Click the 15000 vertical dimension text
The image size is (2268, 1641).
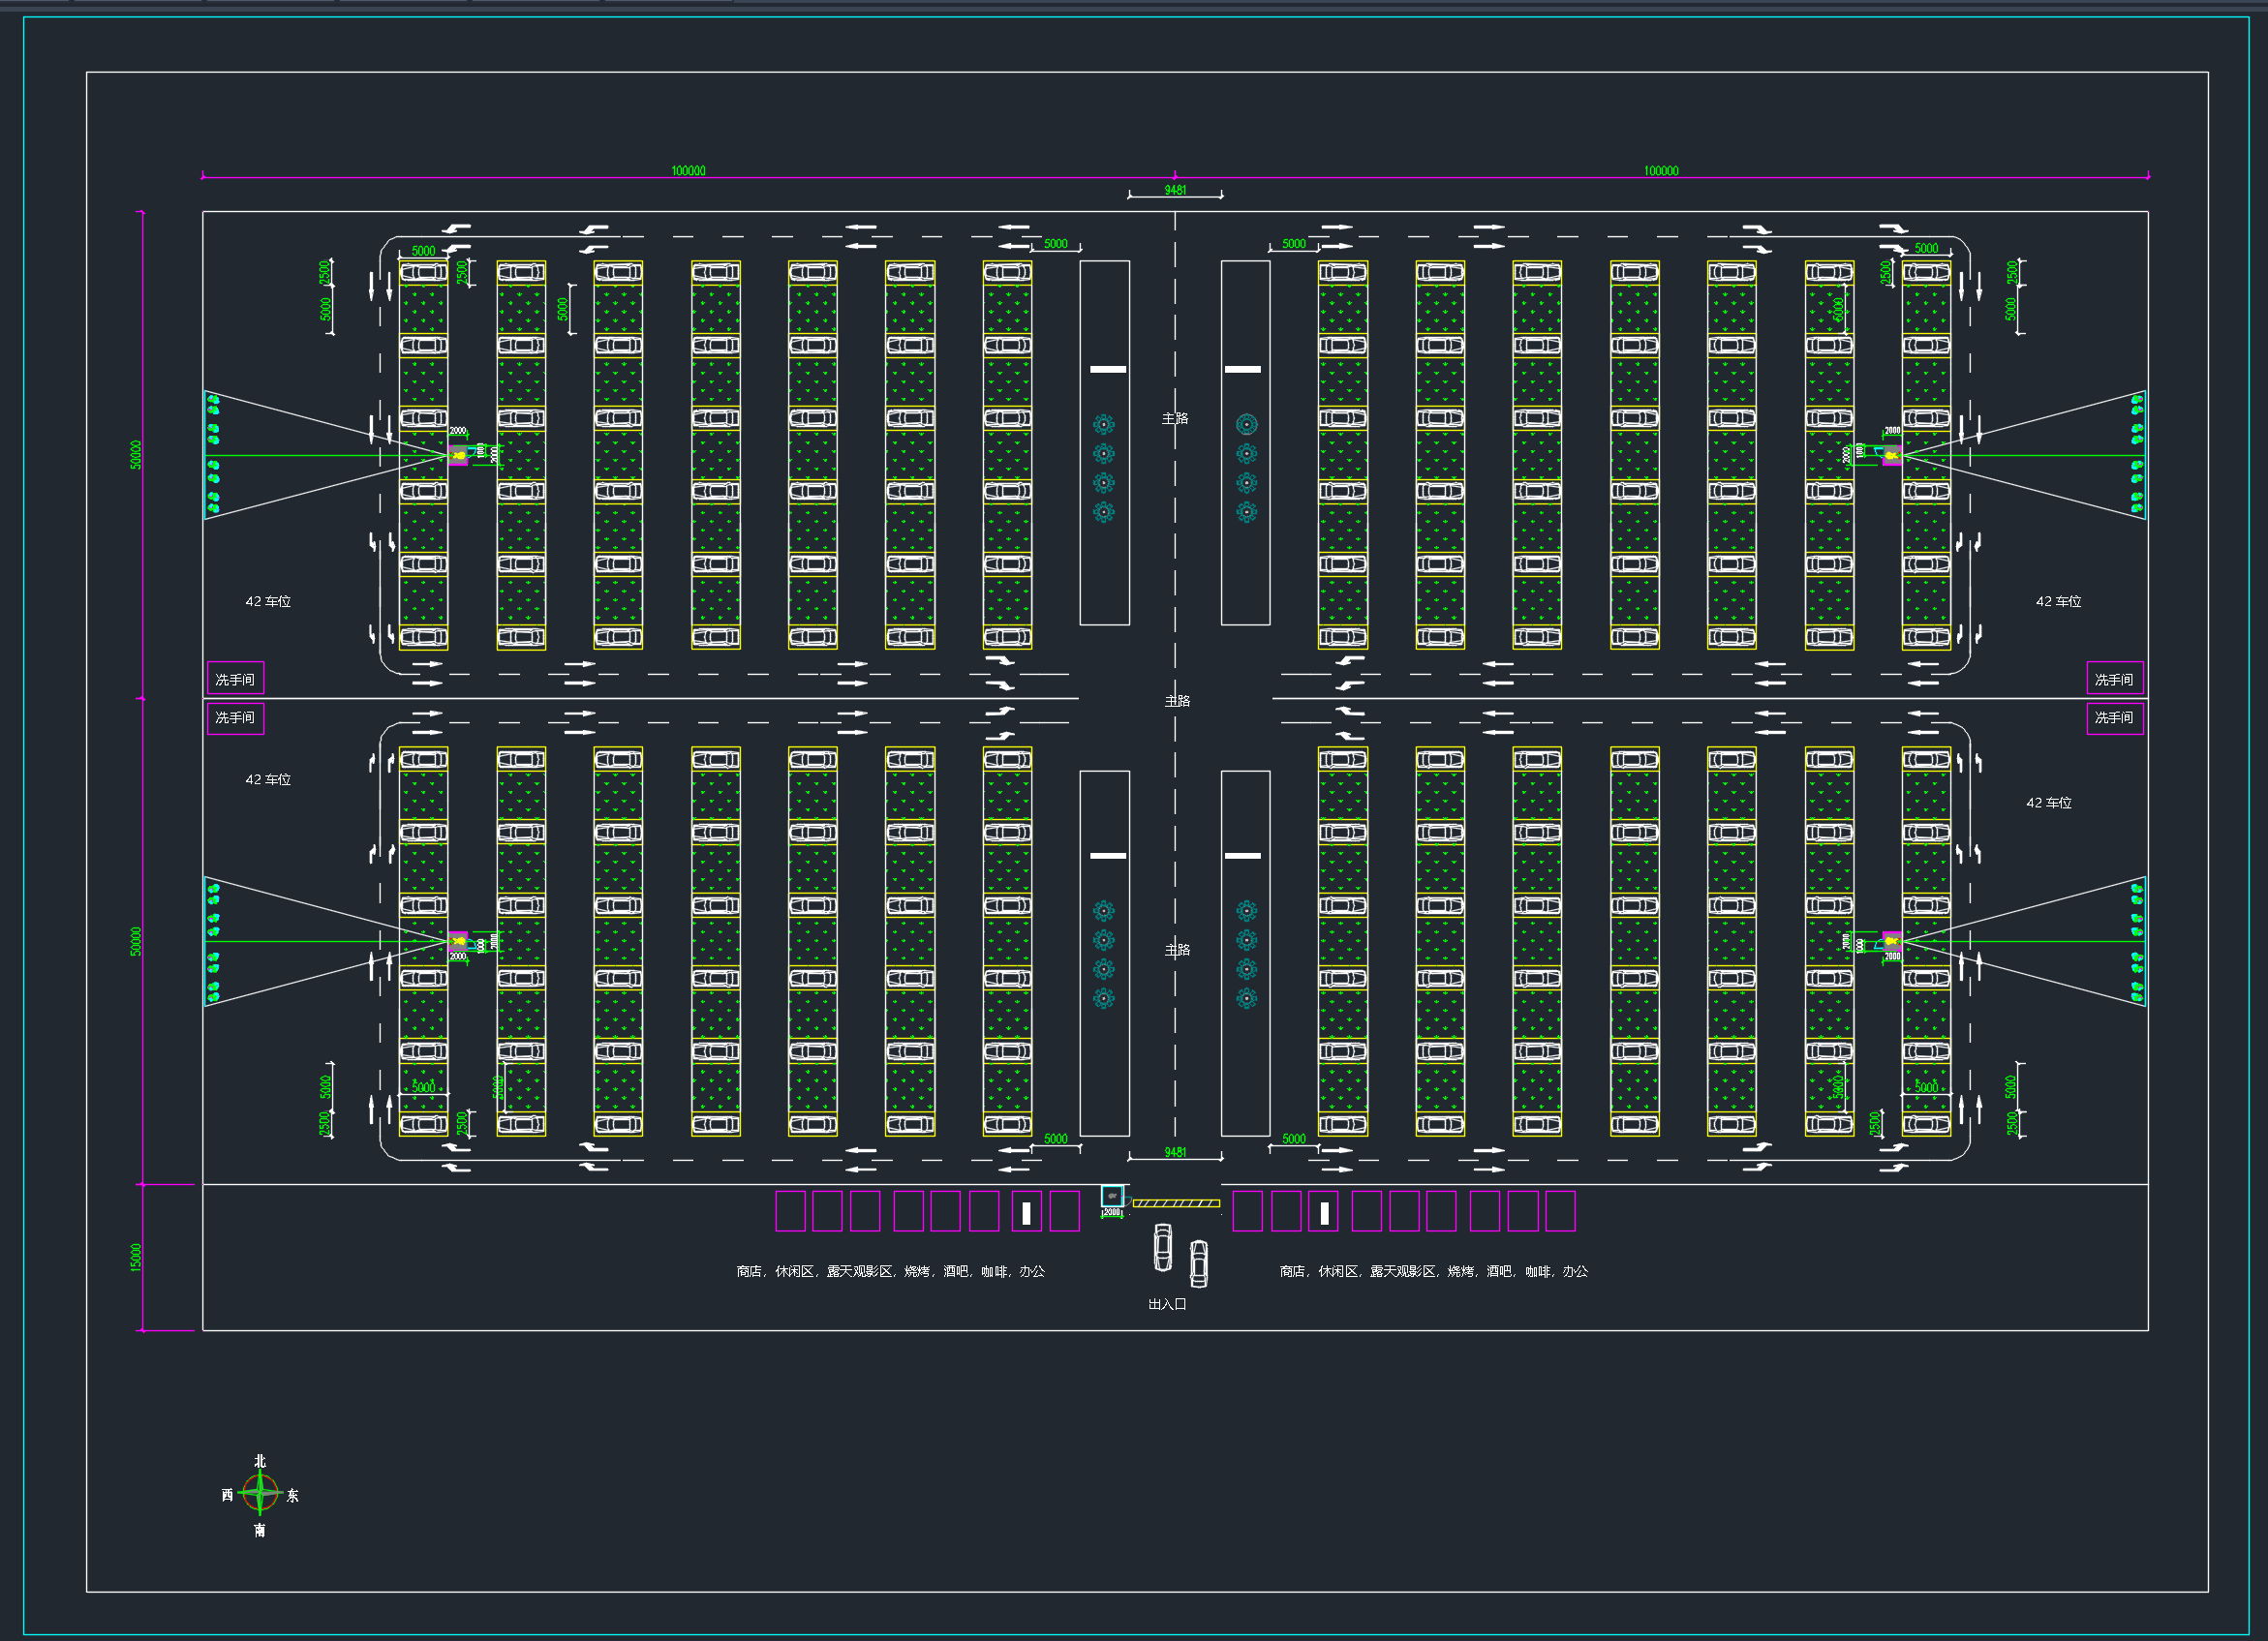[136, 1257]
